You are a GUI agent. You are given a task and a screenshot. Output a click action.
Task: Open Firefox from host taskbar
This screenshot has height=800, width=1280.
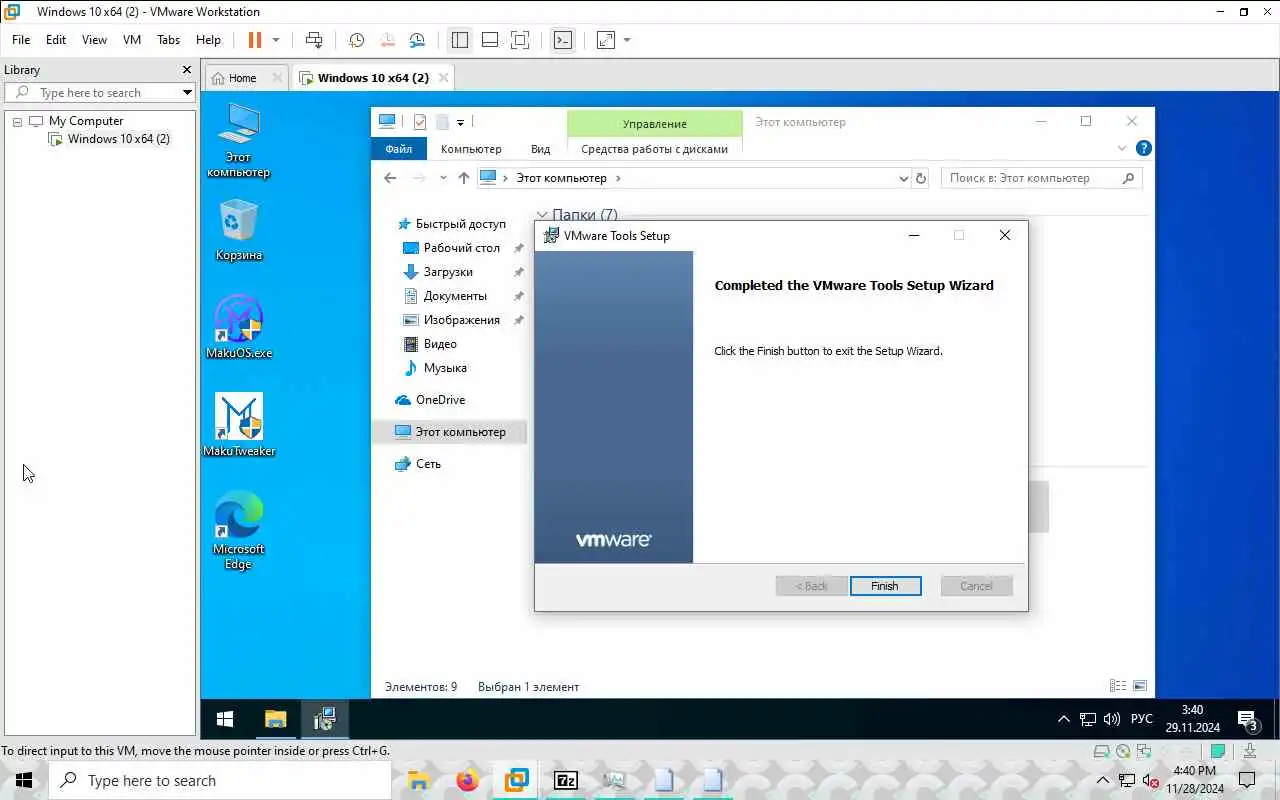coord(468,780)
